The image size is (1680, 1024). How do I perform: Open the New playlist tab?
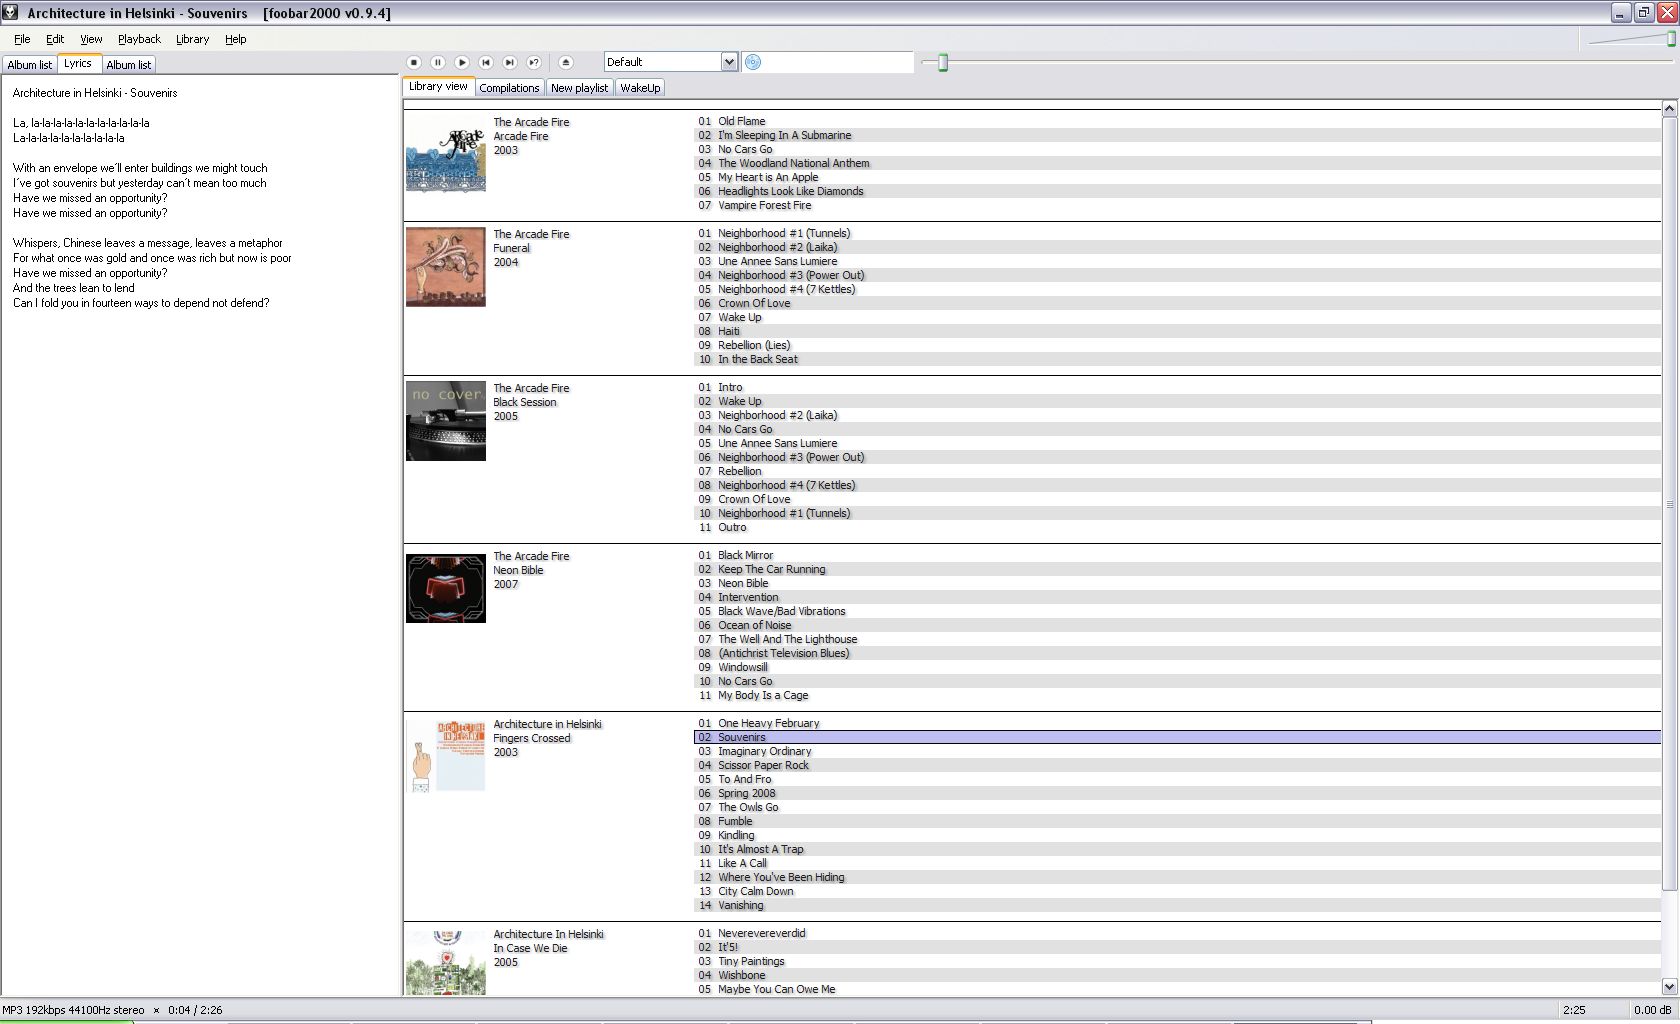[x=579, y=88]
